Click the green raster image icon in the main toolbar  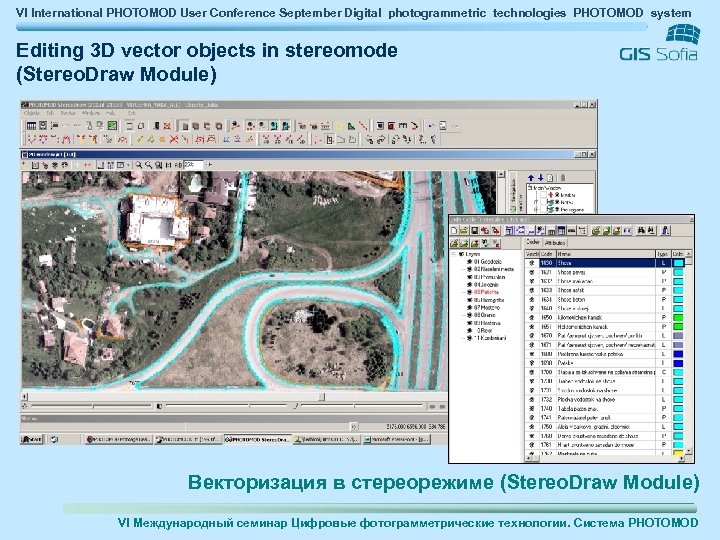[x=112, y=125]
